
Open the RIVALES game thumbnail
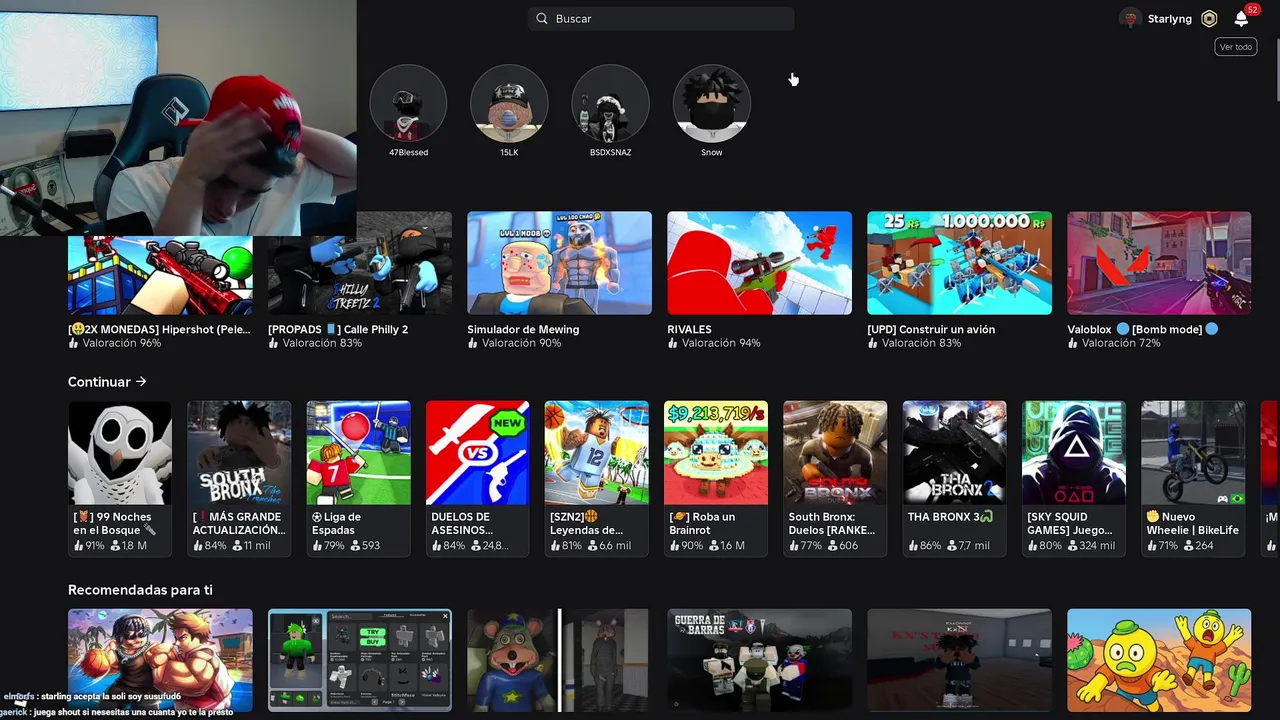[759, 263]
